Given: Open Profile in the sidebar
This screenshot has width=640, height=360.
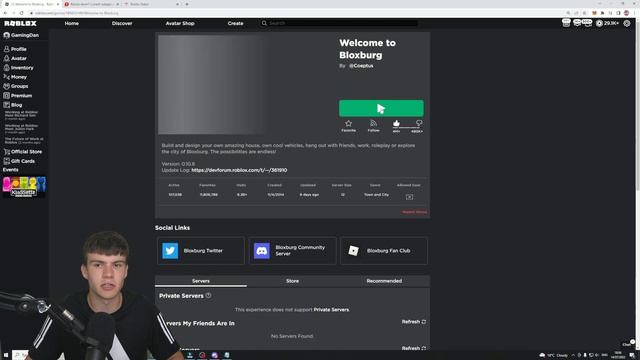Looking at the screenshot, I should [x=15, y=49].
